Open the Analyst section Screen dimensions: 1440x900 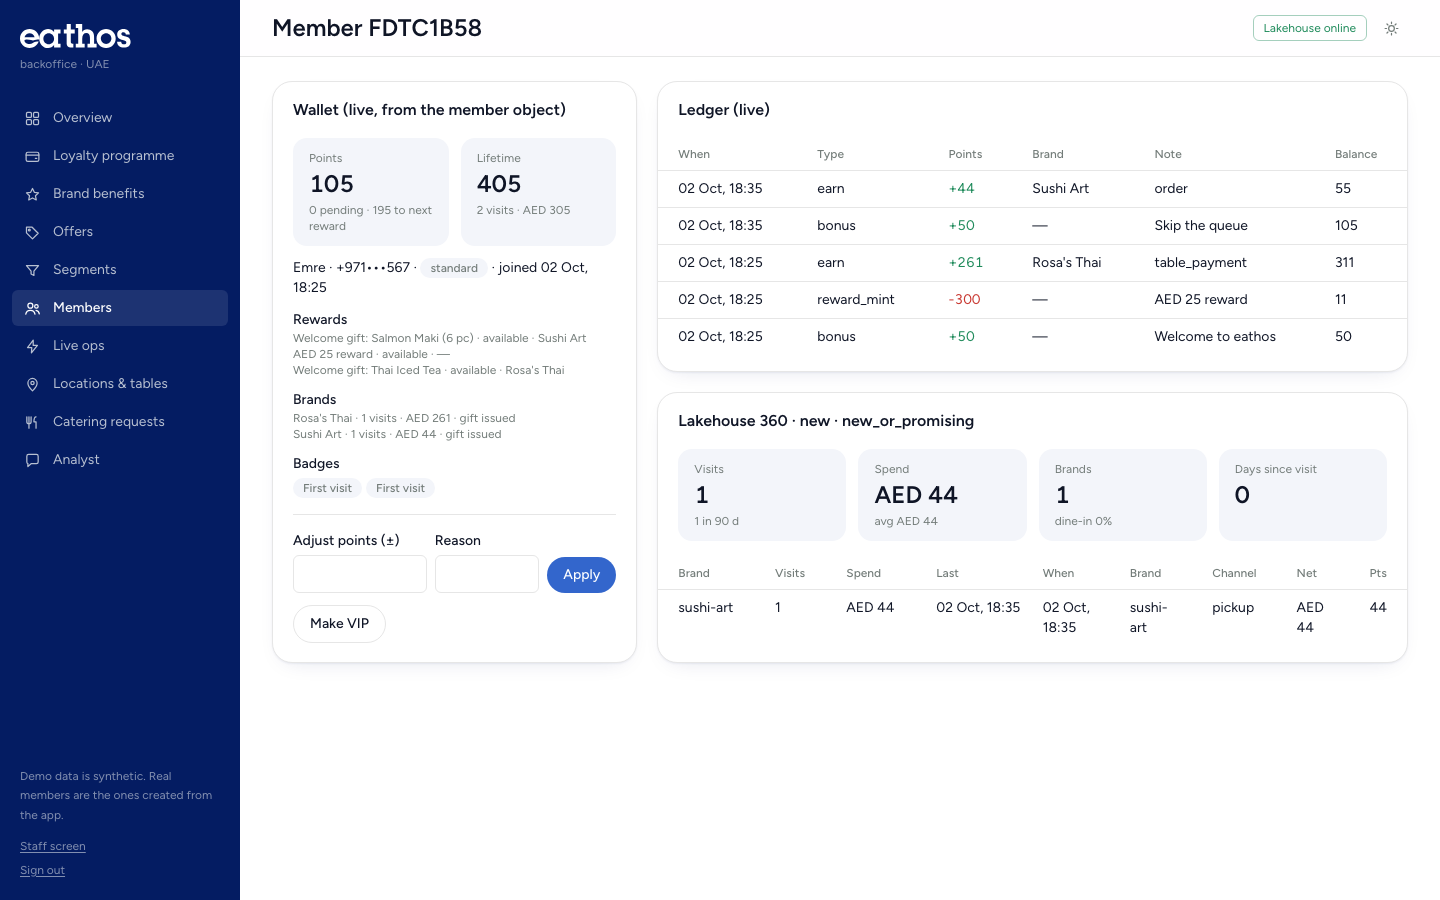120,460
